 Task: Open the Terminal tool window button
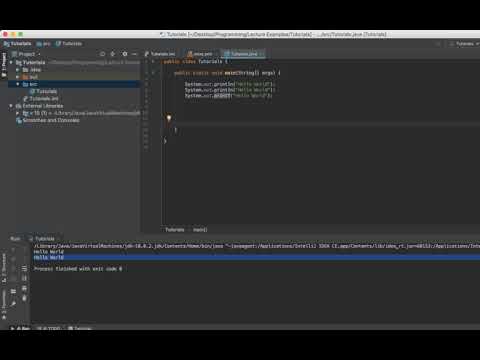pyautogui.click(x=80, y=328)
